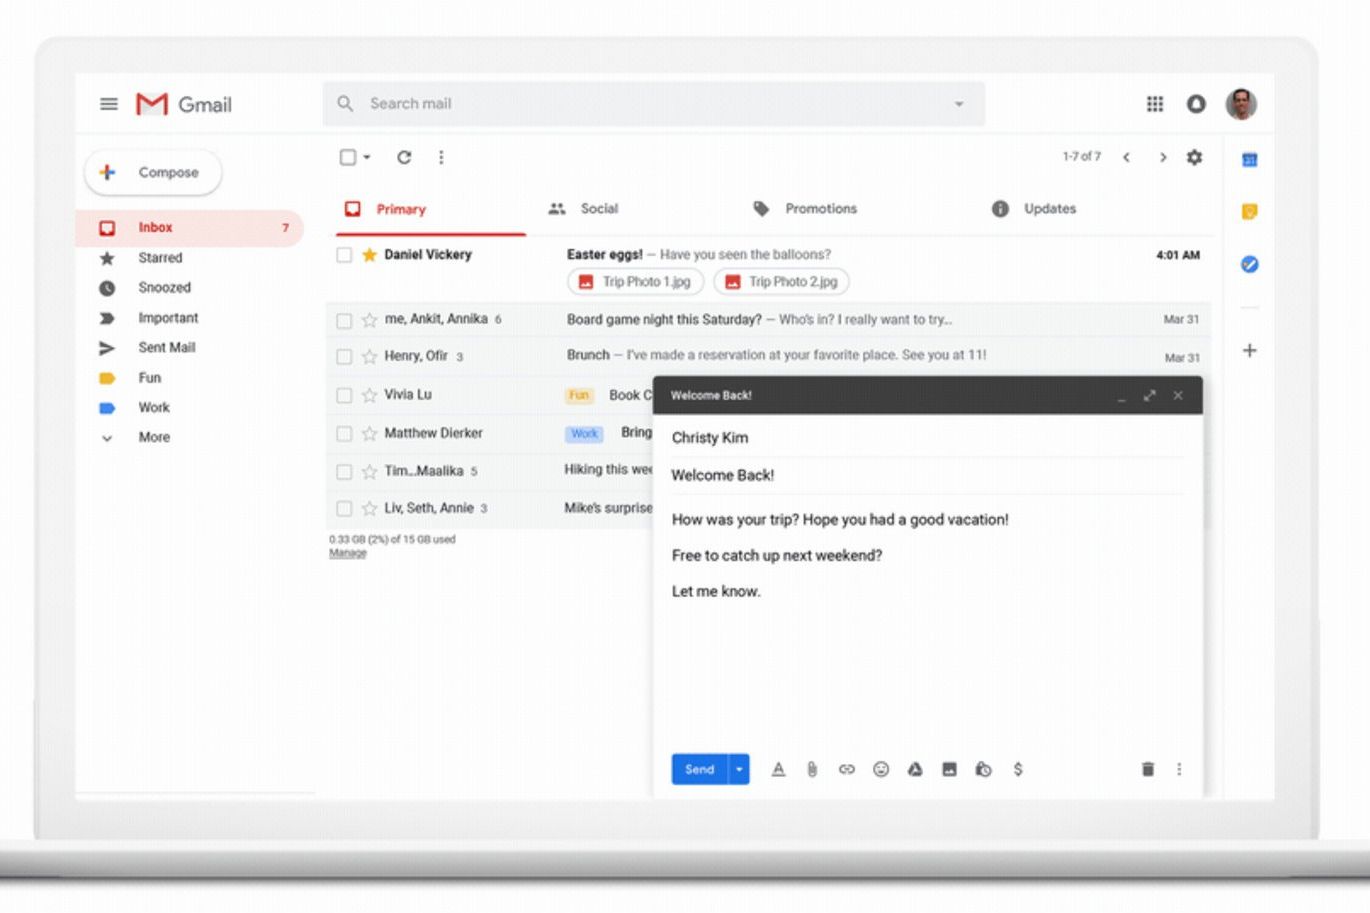1370x913 pixels.
Task: Open the settings gear
Action: click(x=1194, y=157)
